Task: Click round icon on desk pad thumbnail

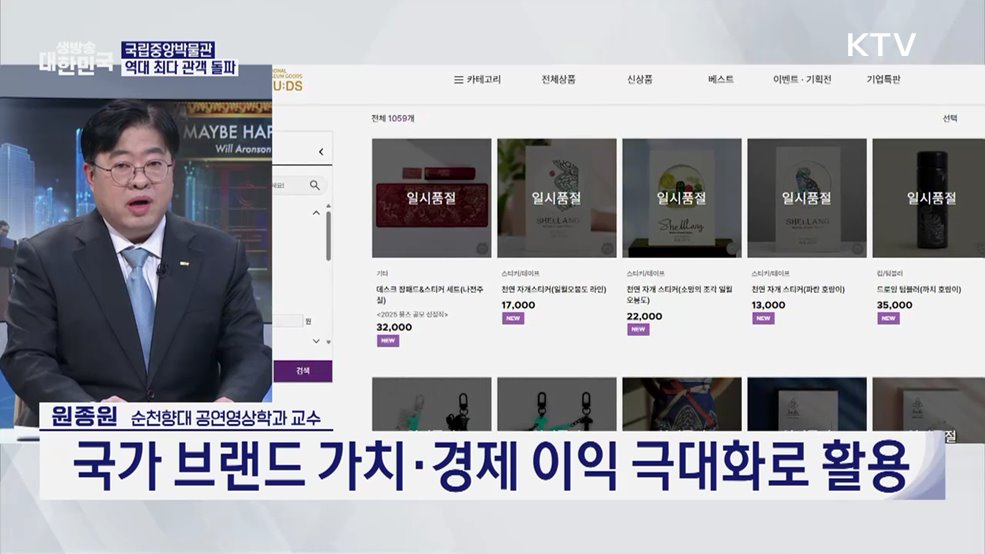Action: tap(482, 249)
